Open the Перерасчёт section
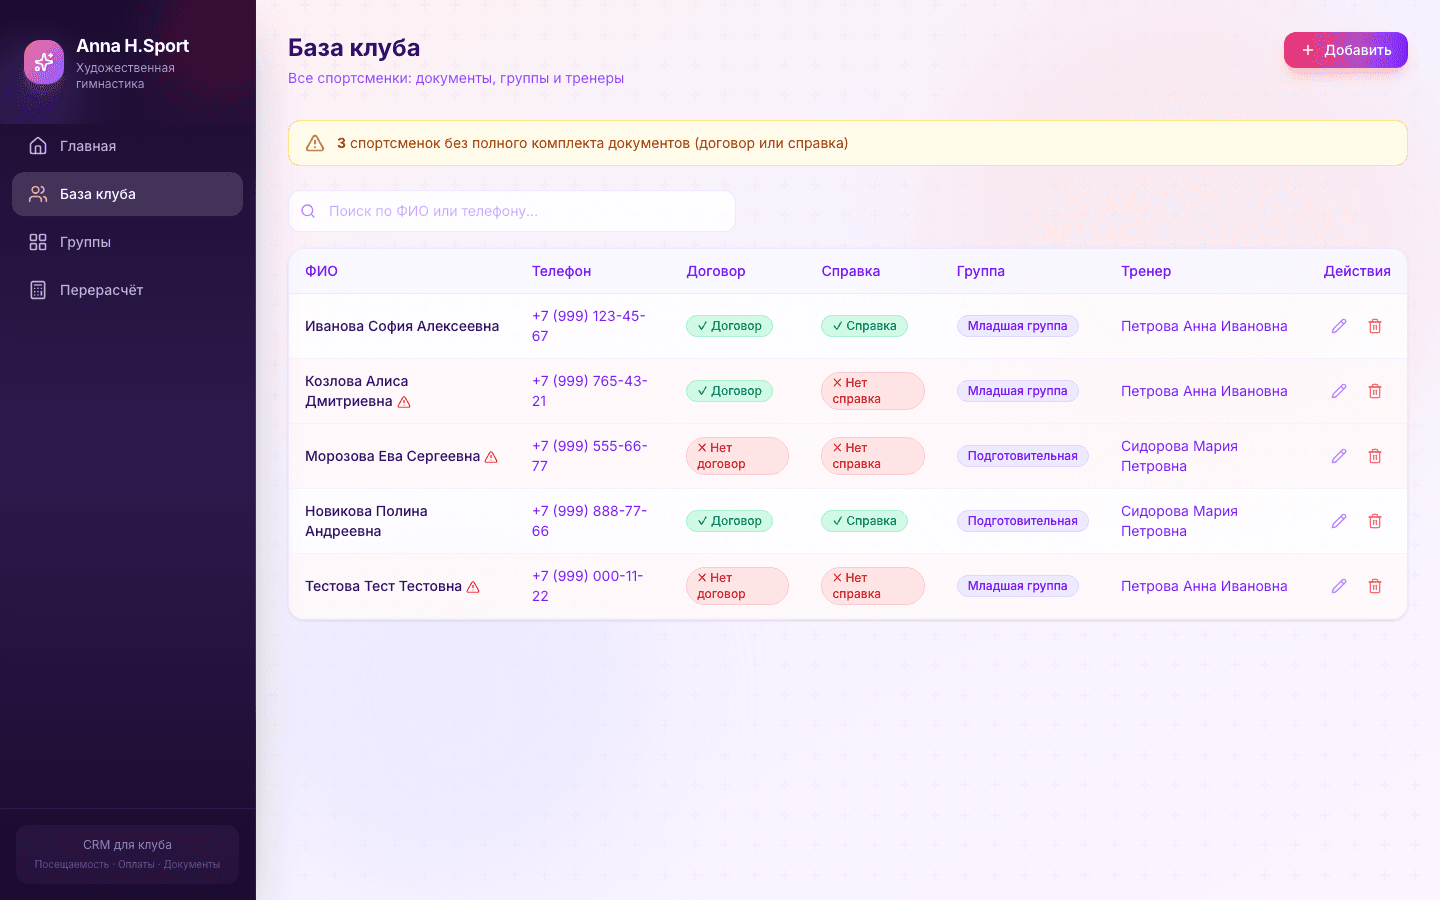 click(127, 290)
